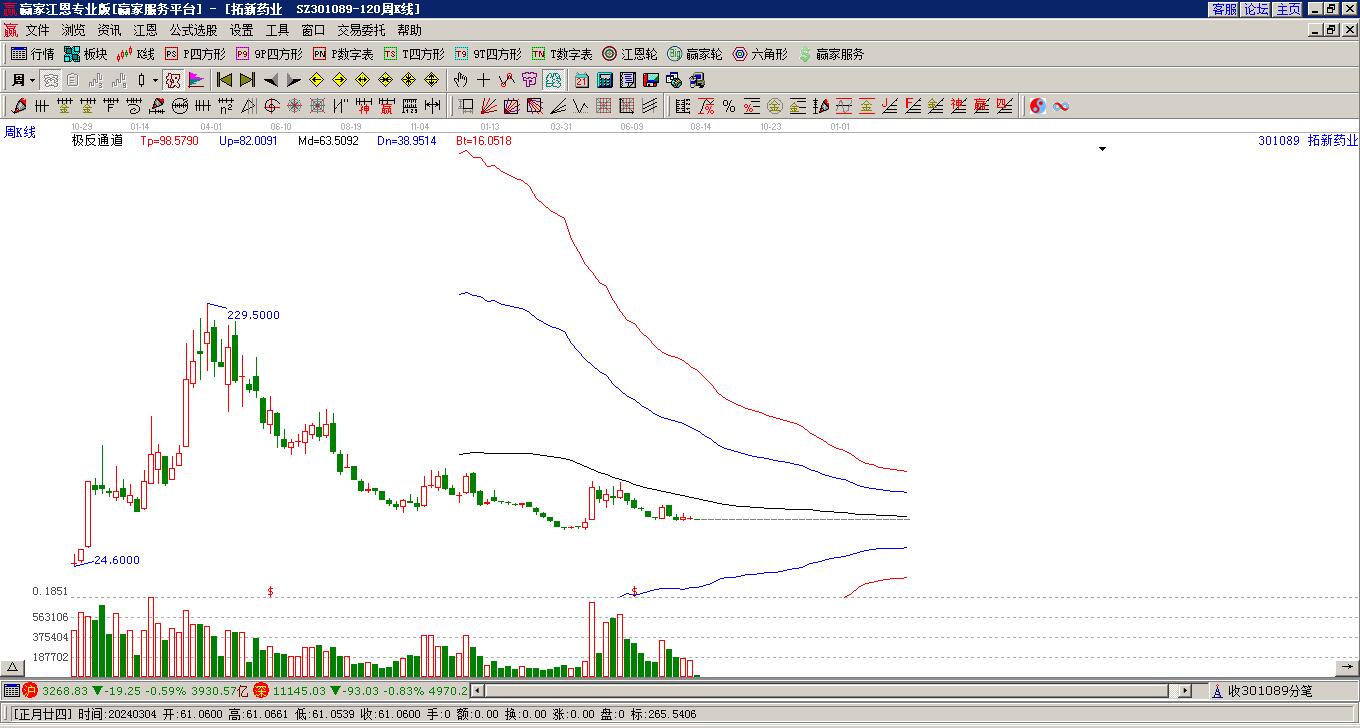Open the 交易委托 menu

click(361, 30)
